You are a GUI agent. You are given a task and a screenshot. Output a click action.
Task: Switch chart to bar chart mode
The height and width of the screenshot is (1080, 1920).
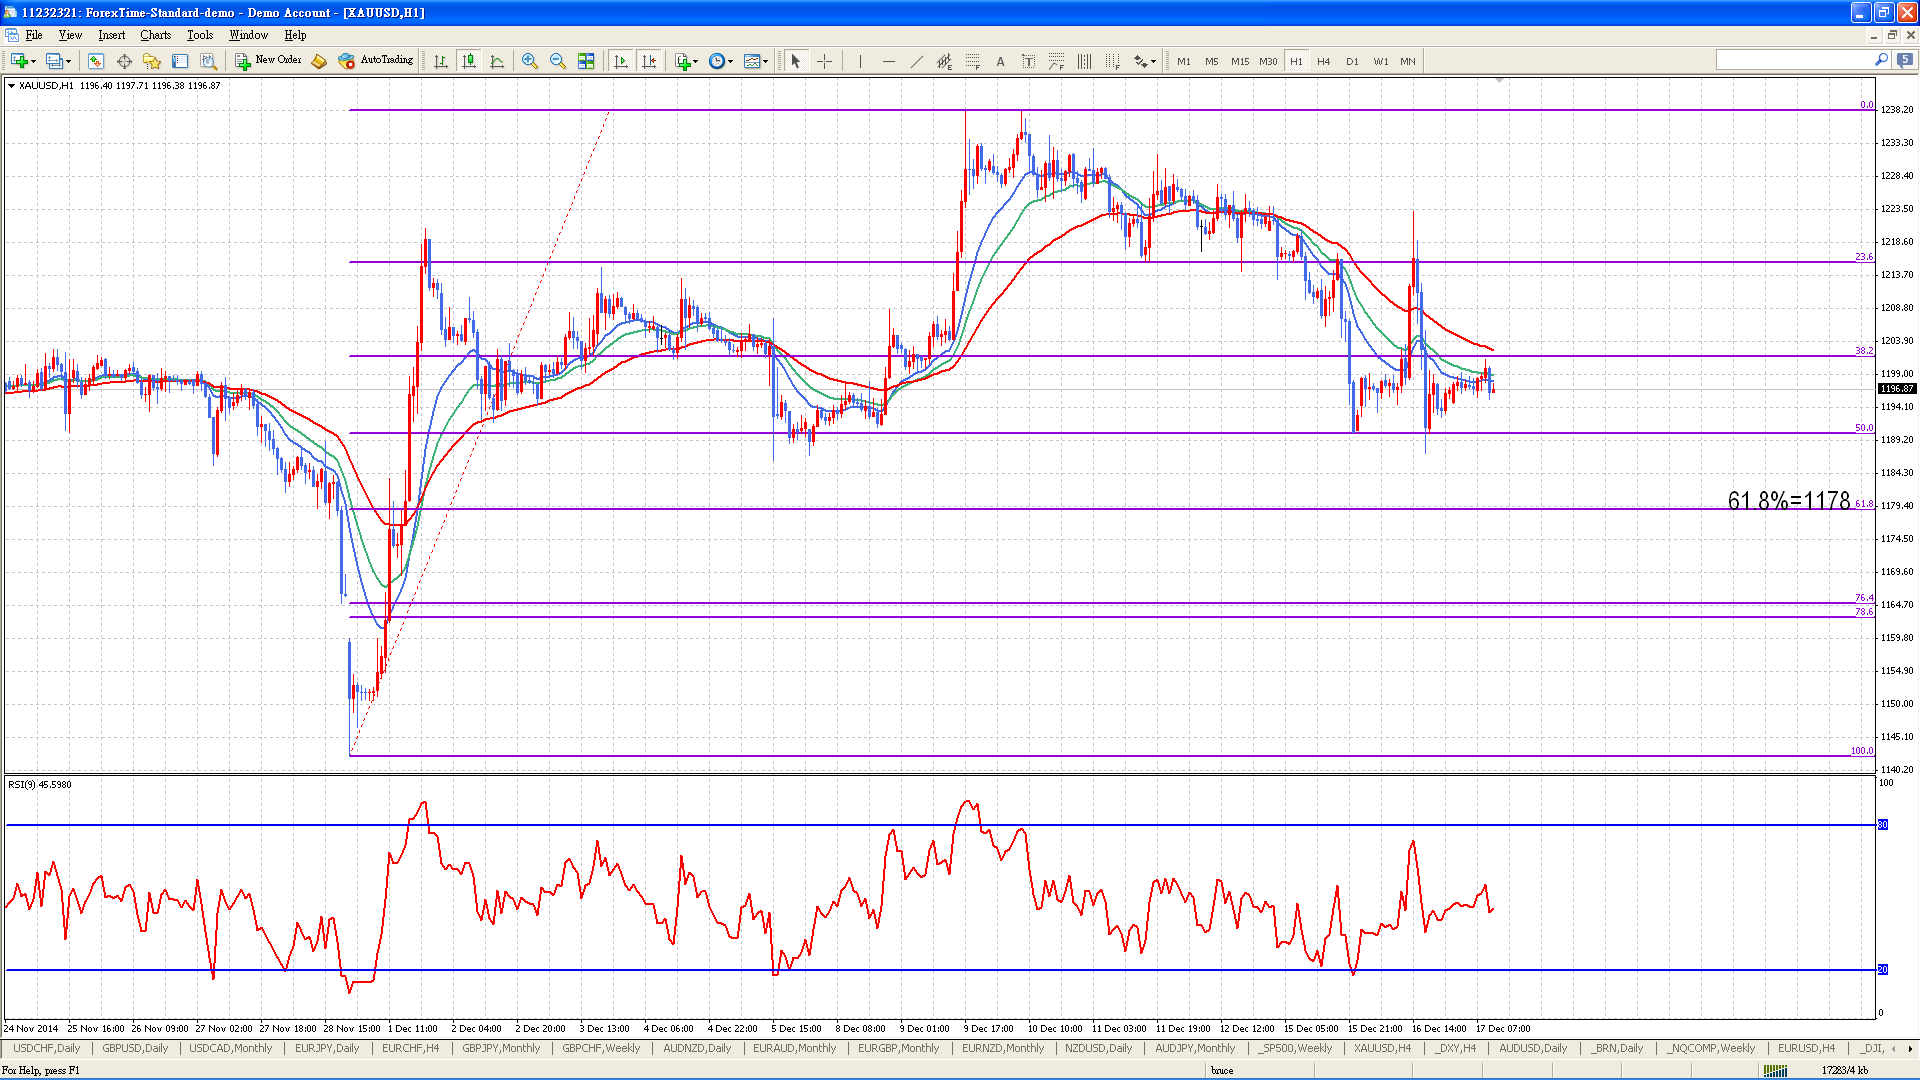(x=441, y=61)
